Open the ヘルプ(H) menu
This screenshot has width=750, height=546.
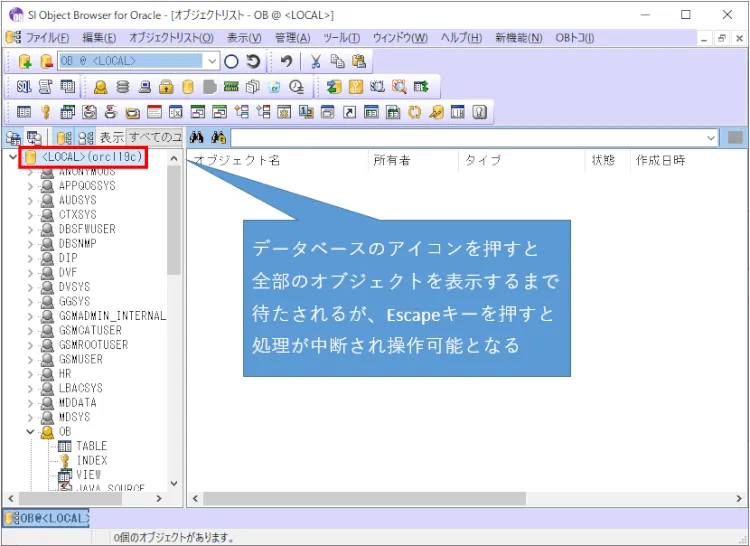click(x=461, y=38)
